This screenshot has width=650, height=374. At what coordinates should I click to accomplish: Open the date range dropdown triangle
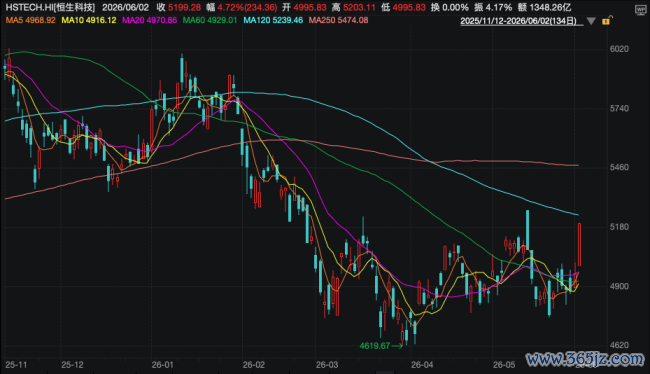(591, 21)
